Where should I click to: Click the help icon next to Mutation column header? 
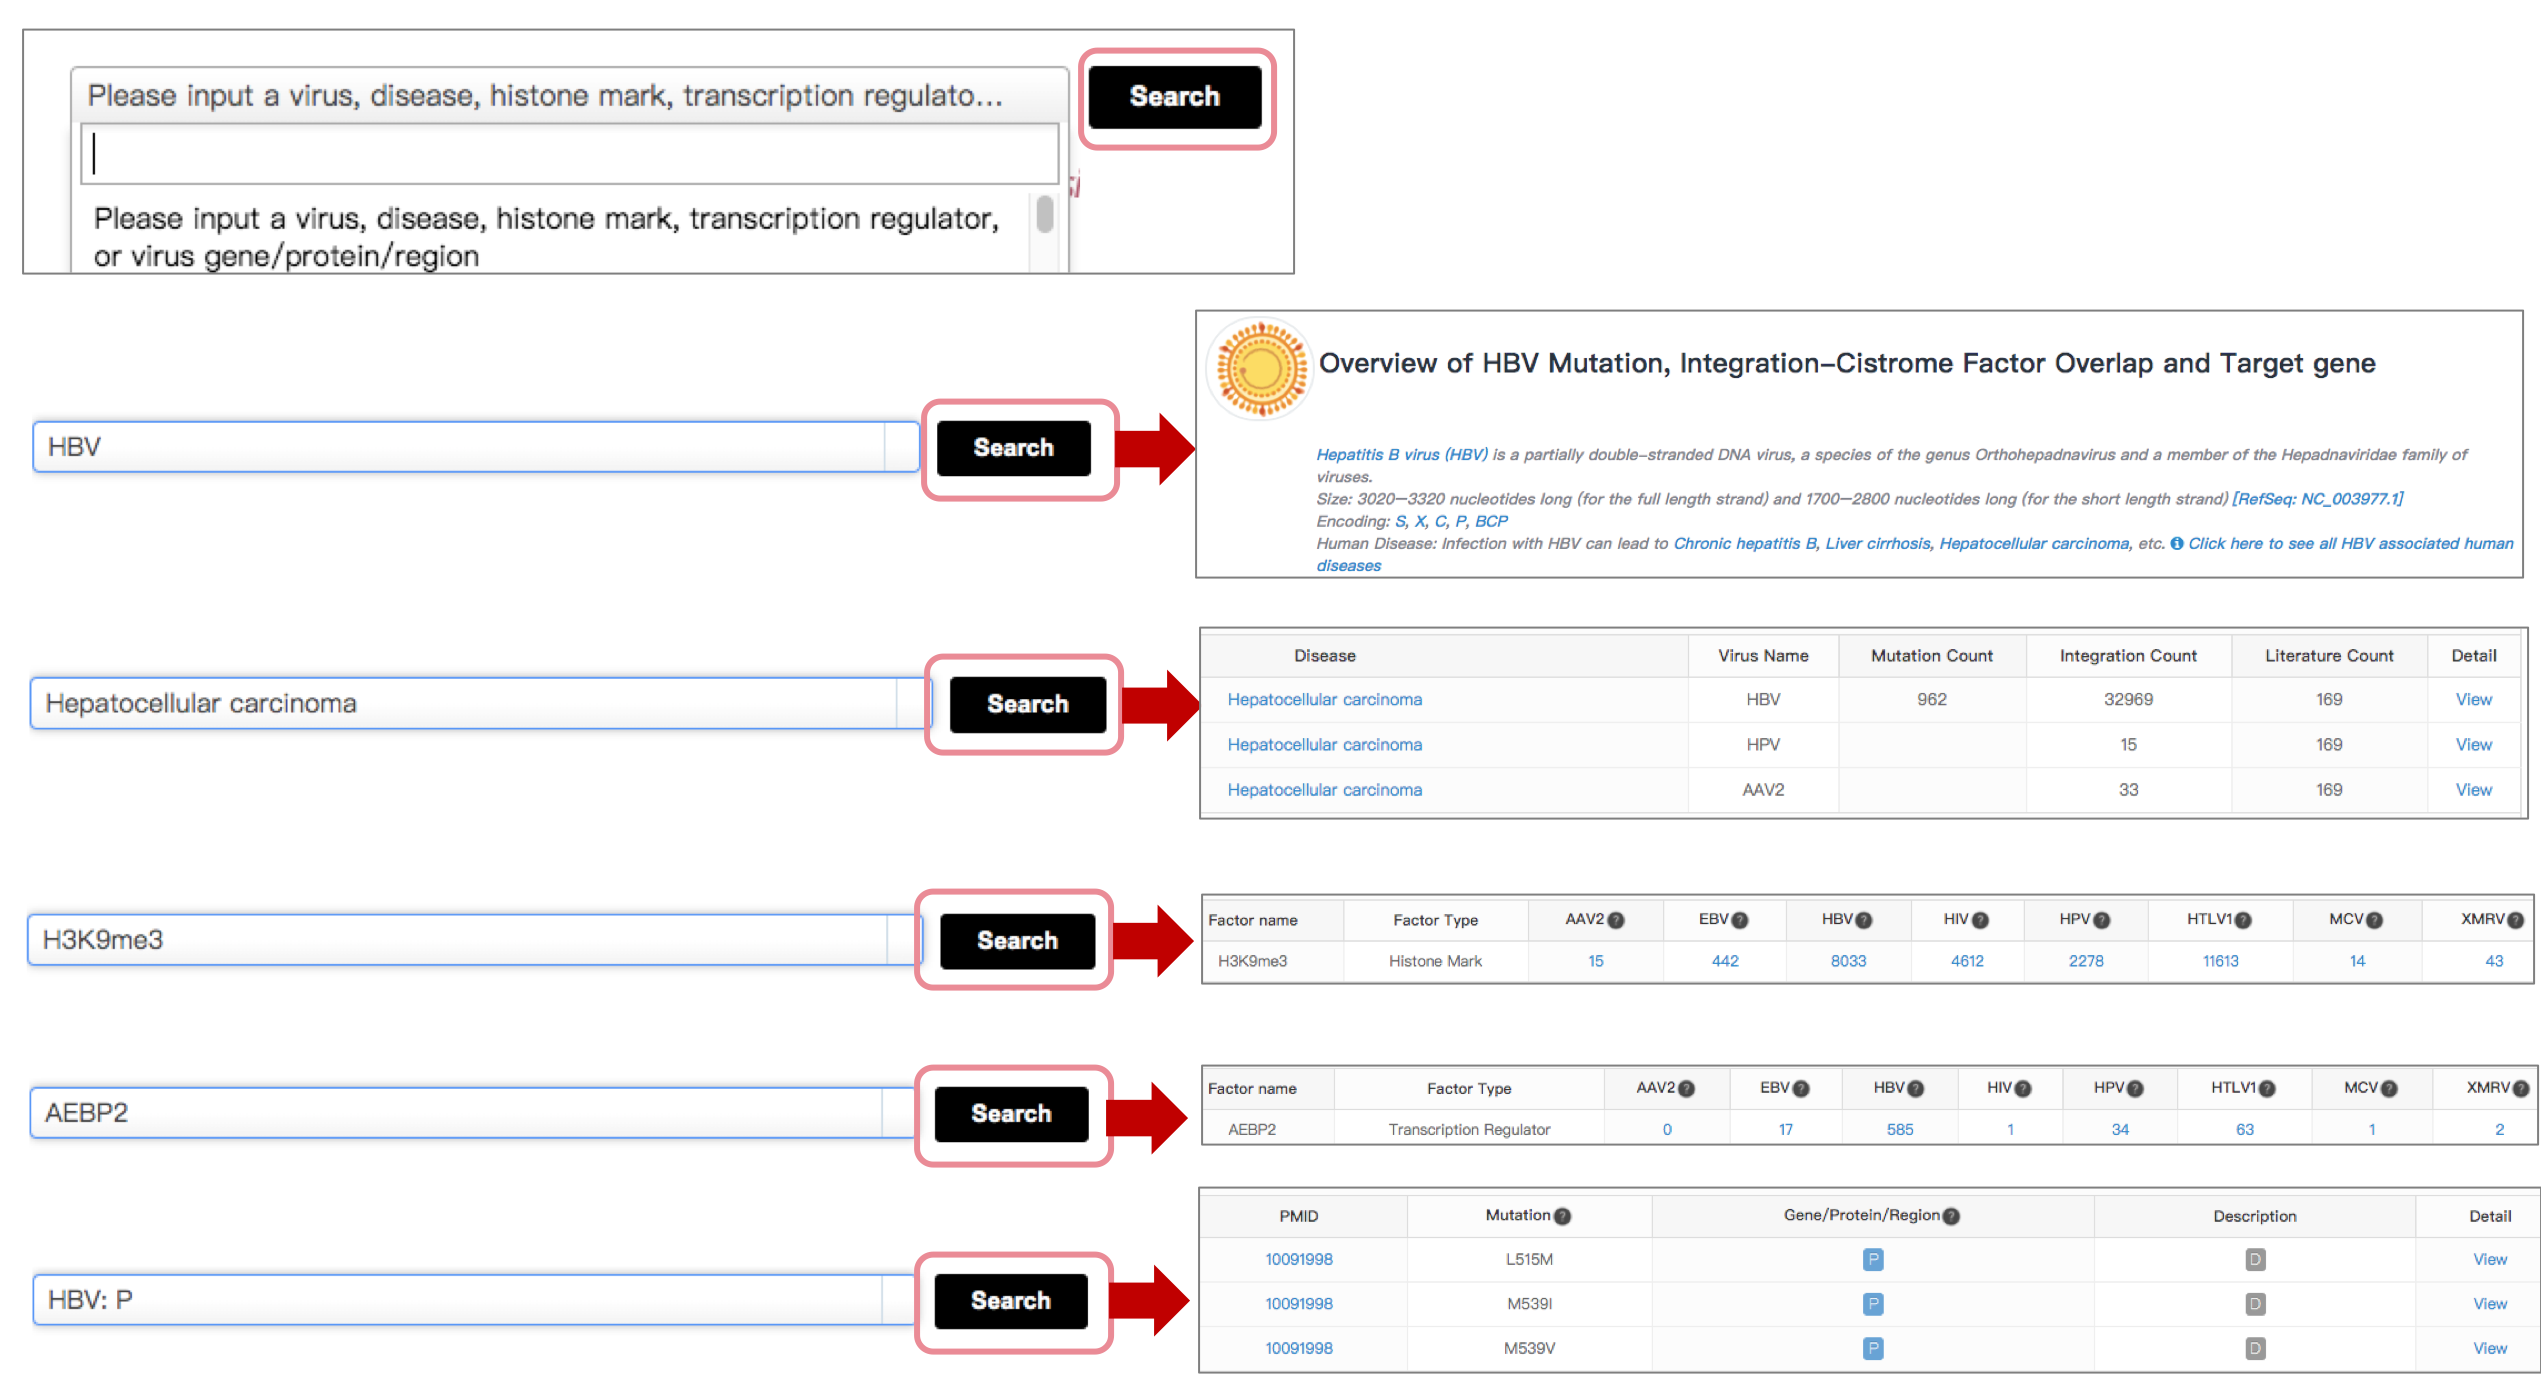pos(1563,1216)
